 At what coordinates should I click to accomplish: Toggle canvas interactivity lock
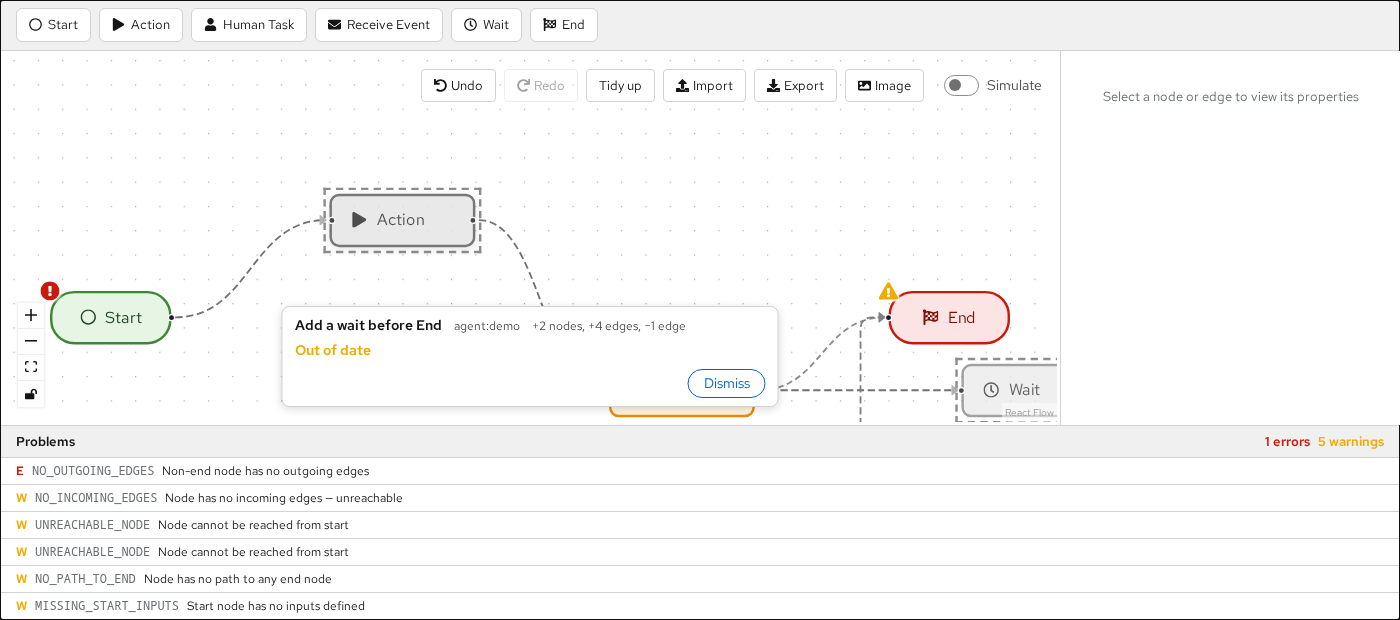coord(31,393)
